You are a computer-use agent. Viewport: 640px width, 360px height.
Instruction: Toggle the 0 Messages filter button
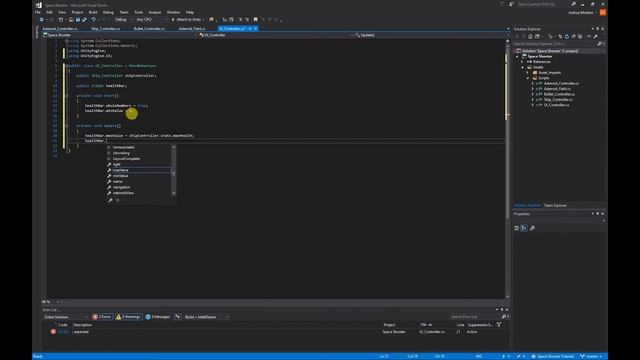tap(158, 317)
